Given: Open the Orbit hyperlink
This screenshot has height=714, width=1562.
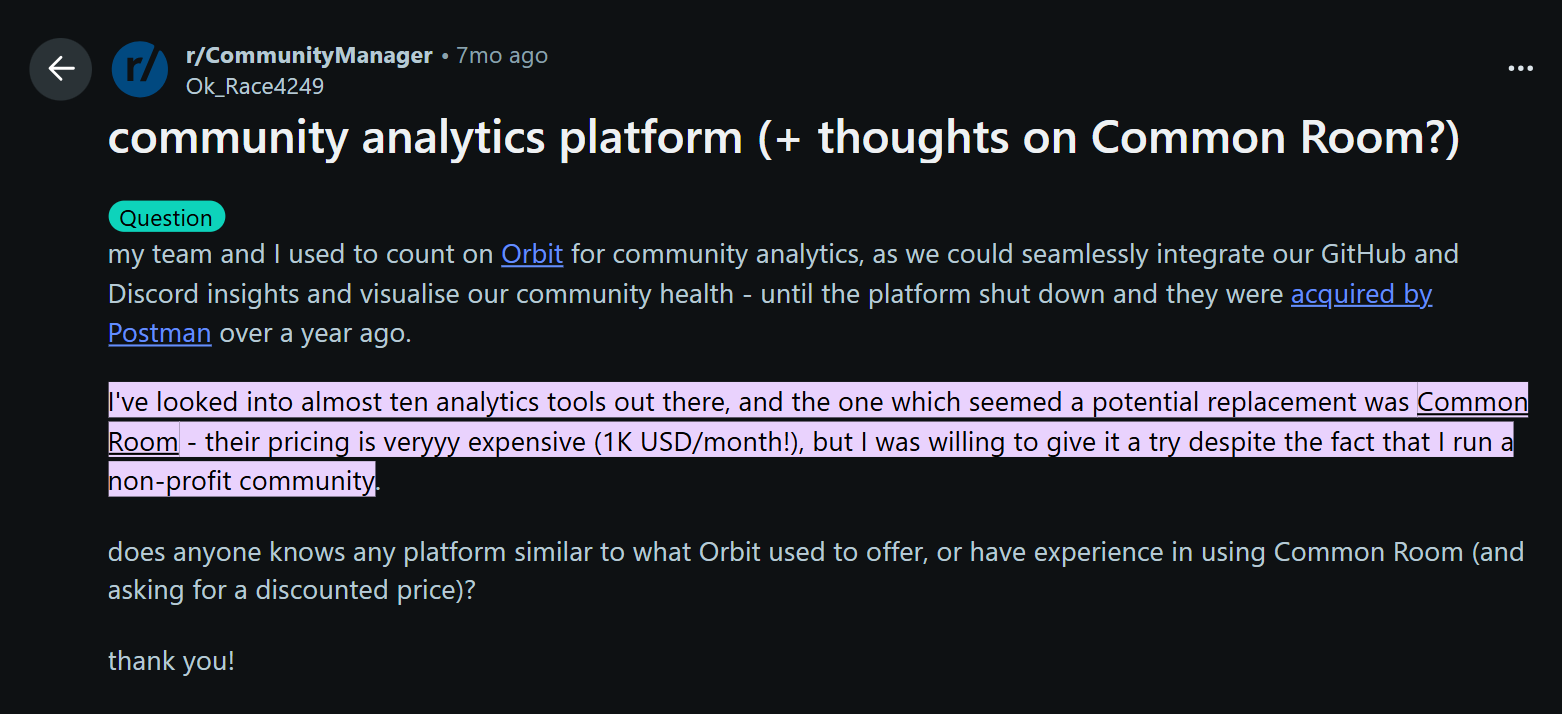Looking at the screenshot, I should (532, 254).
